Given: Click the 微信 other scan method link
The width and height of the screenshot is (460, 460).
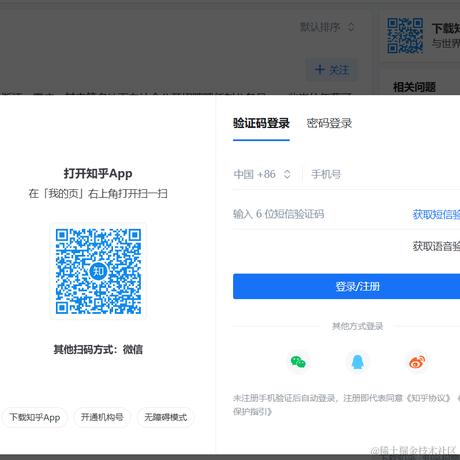Looking at the screenshot, I should click(133, 349).
